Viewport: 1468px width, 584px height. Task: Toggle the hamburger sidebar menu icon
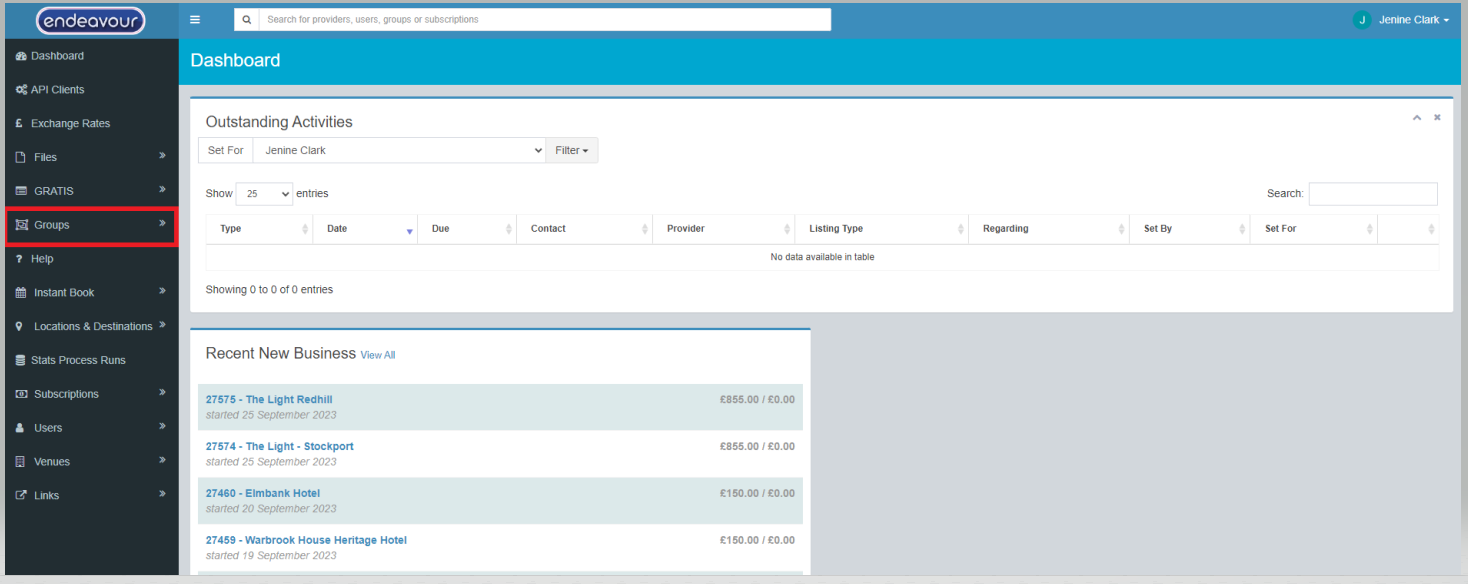coord(195,19)
